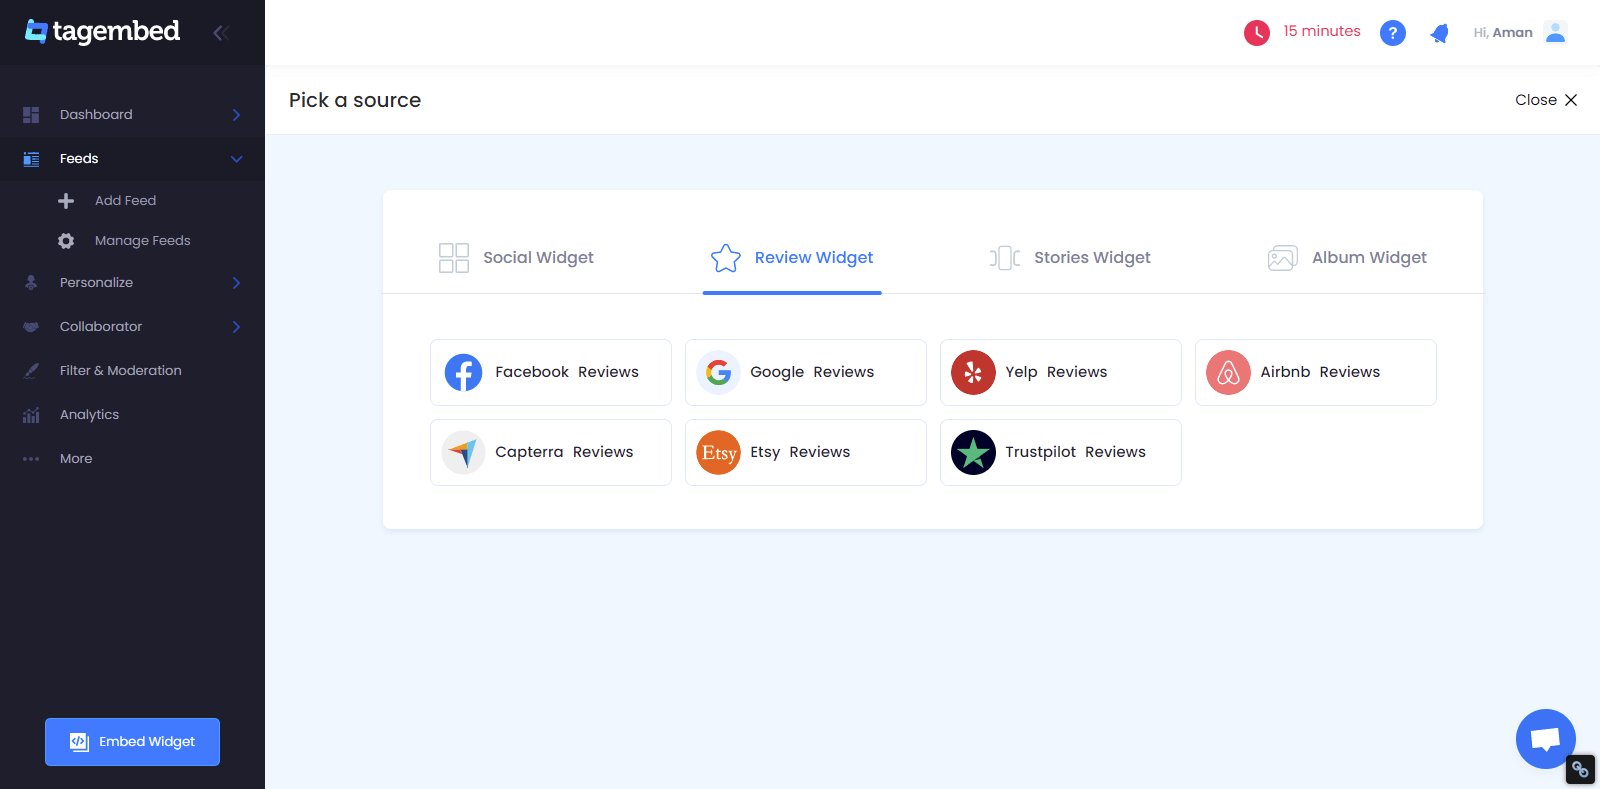Select the Review Widget tab
The height and width of the screenshot is (789, 1600).
[x=792, y=258]
